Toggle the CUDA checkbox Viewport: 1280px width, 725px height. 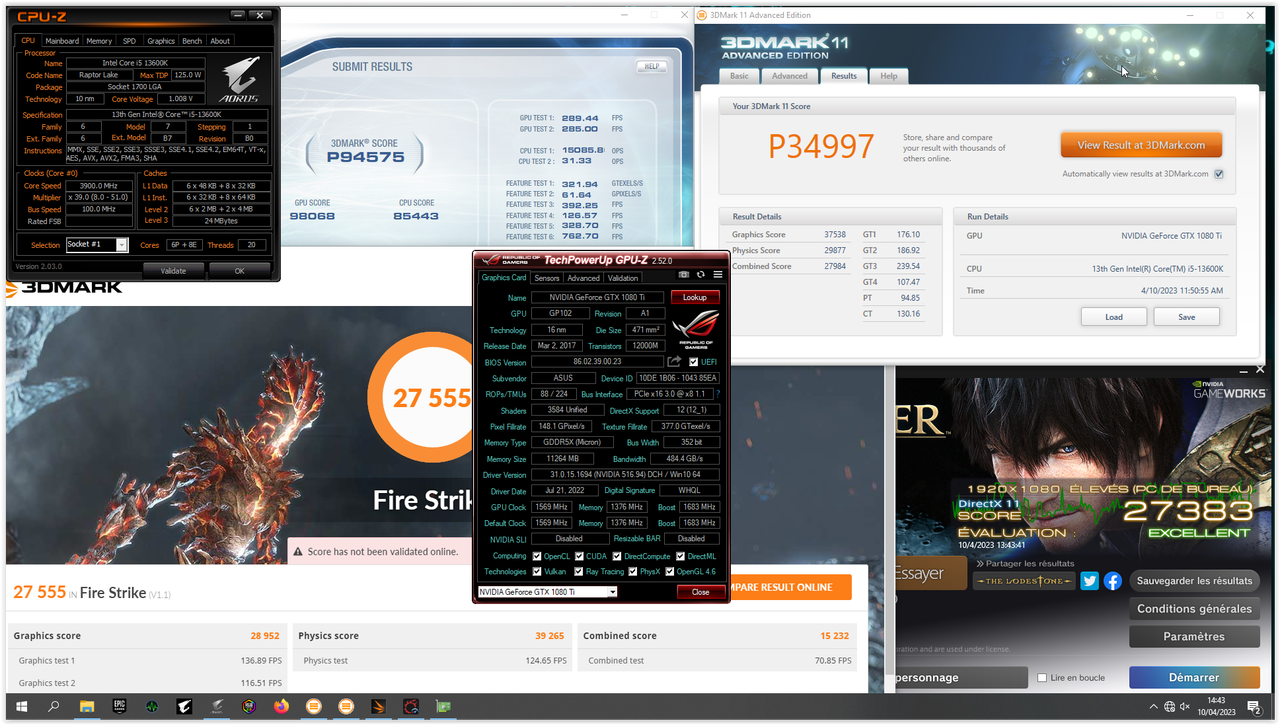pos(580,556)
